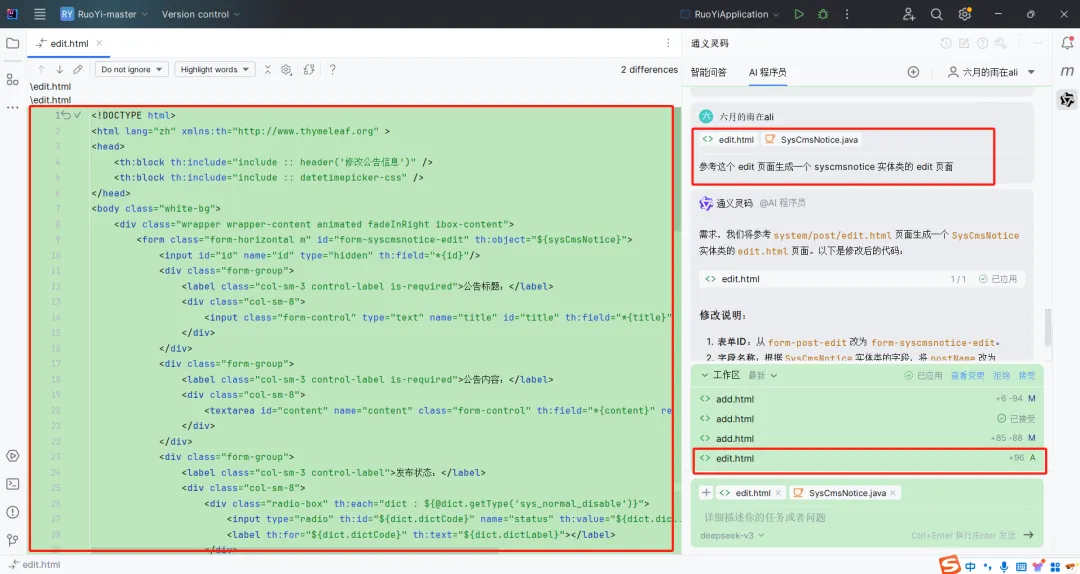1080x574 pixels.
Task: Open the 最新 snapshot dropdown
Action: [762, 376]
